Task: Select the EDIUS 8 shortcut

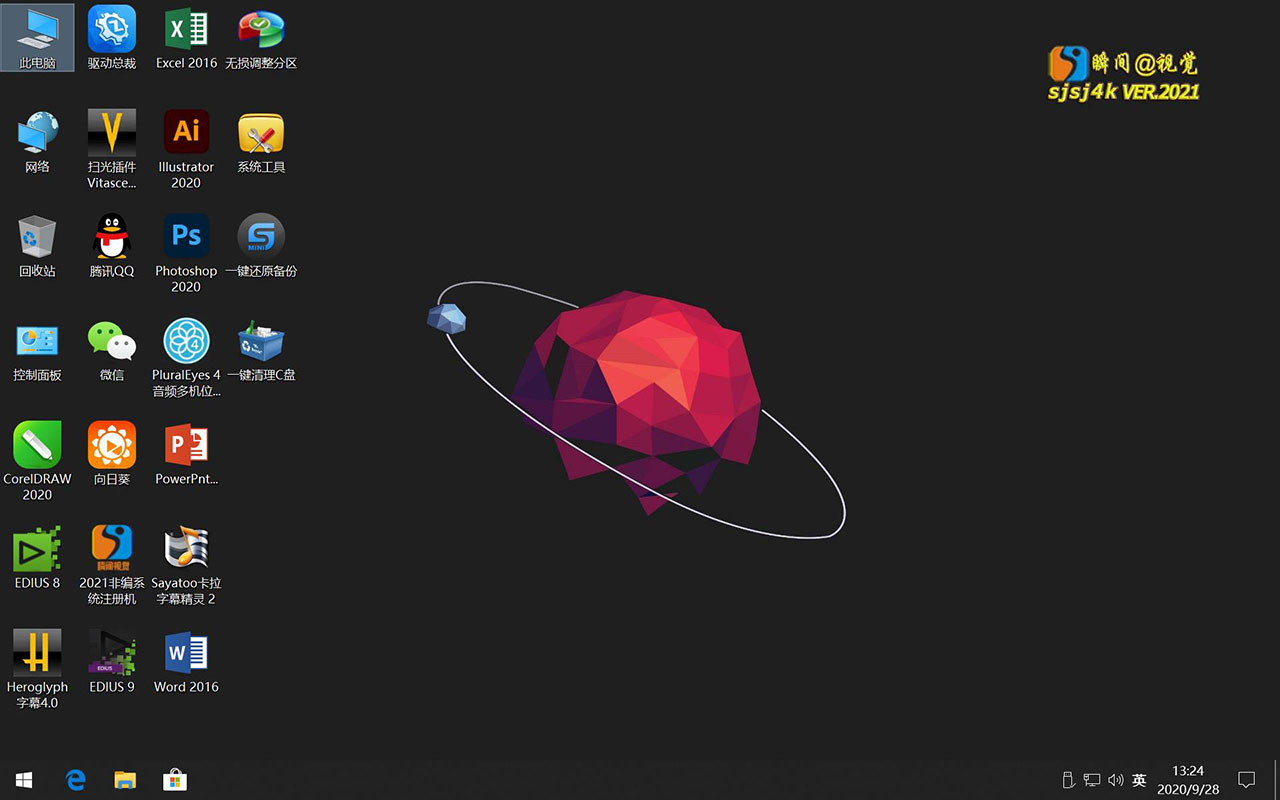Action: tap(37, 558)
